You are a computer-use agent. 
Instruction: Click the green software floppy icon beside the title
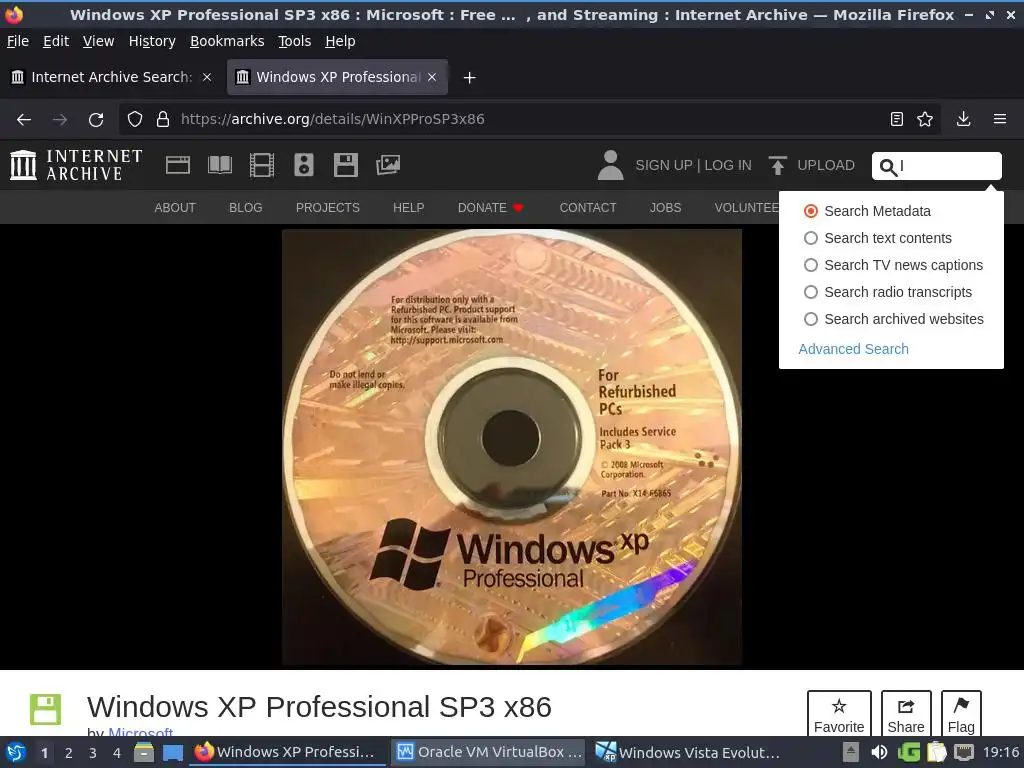(46, 709)
